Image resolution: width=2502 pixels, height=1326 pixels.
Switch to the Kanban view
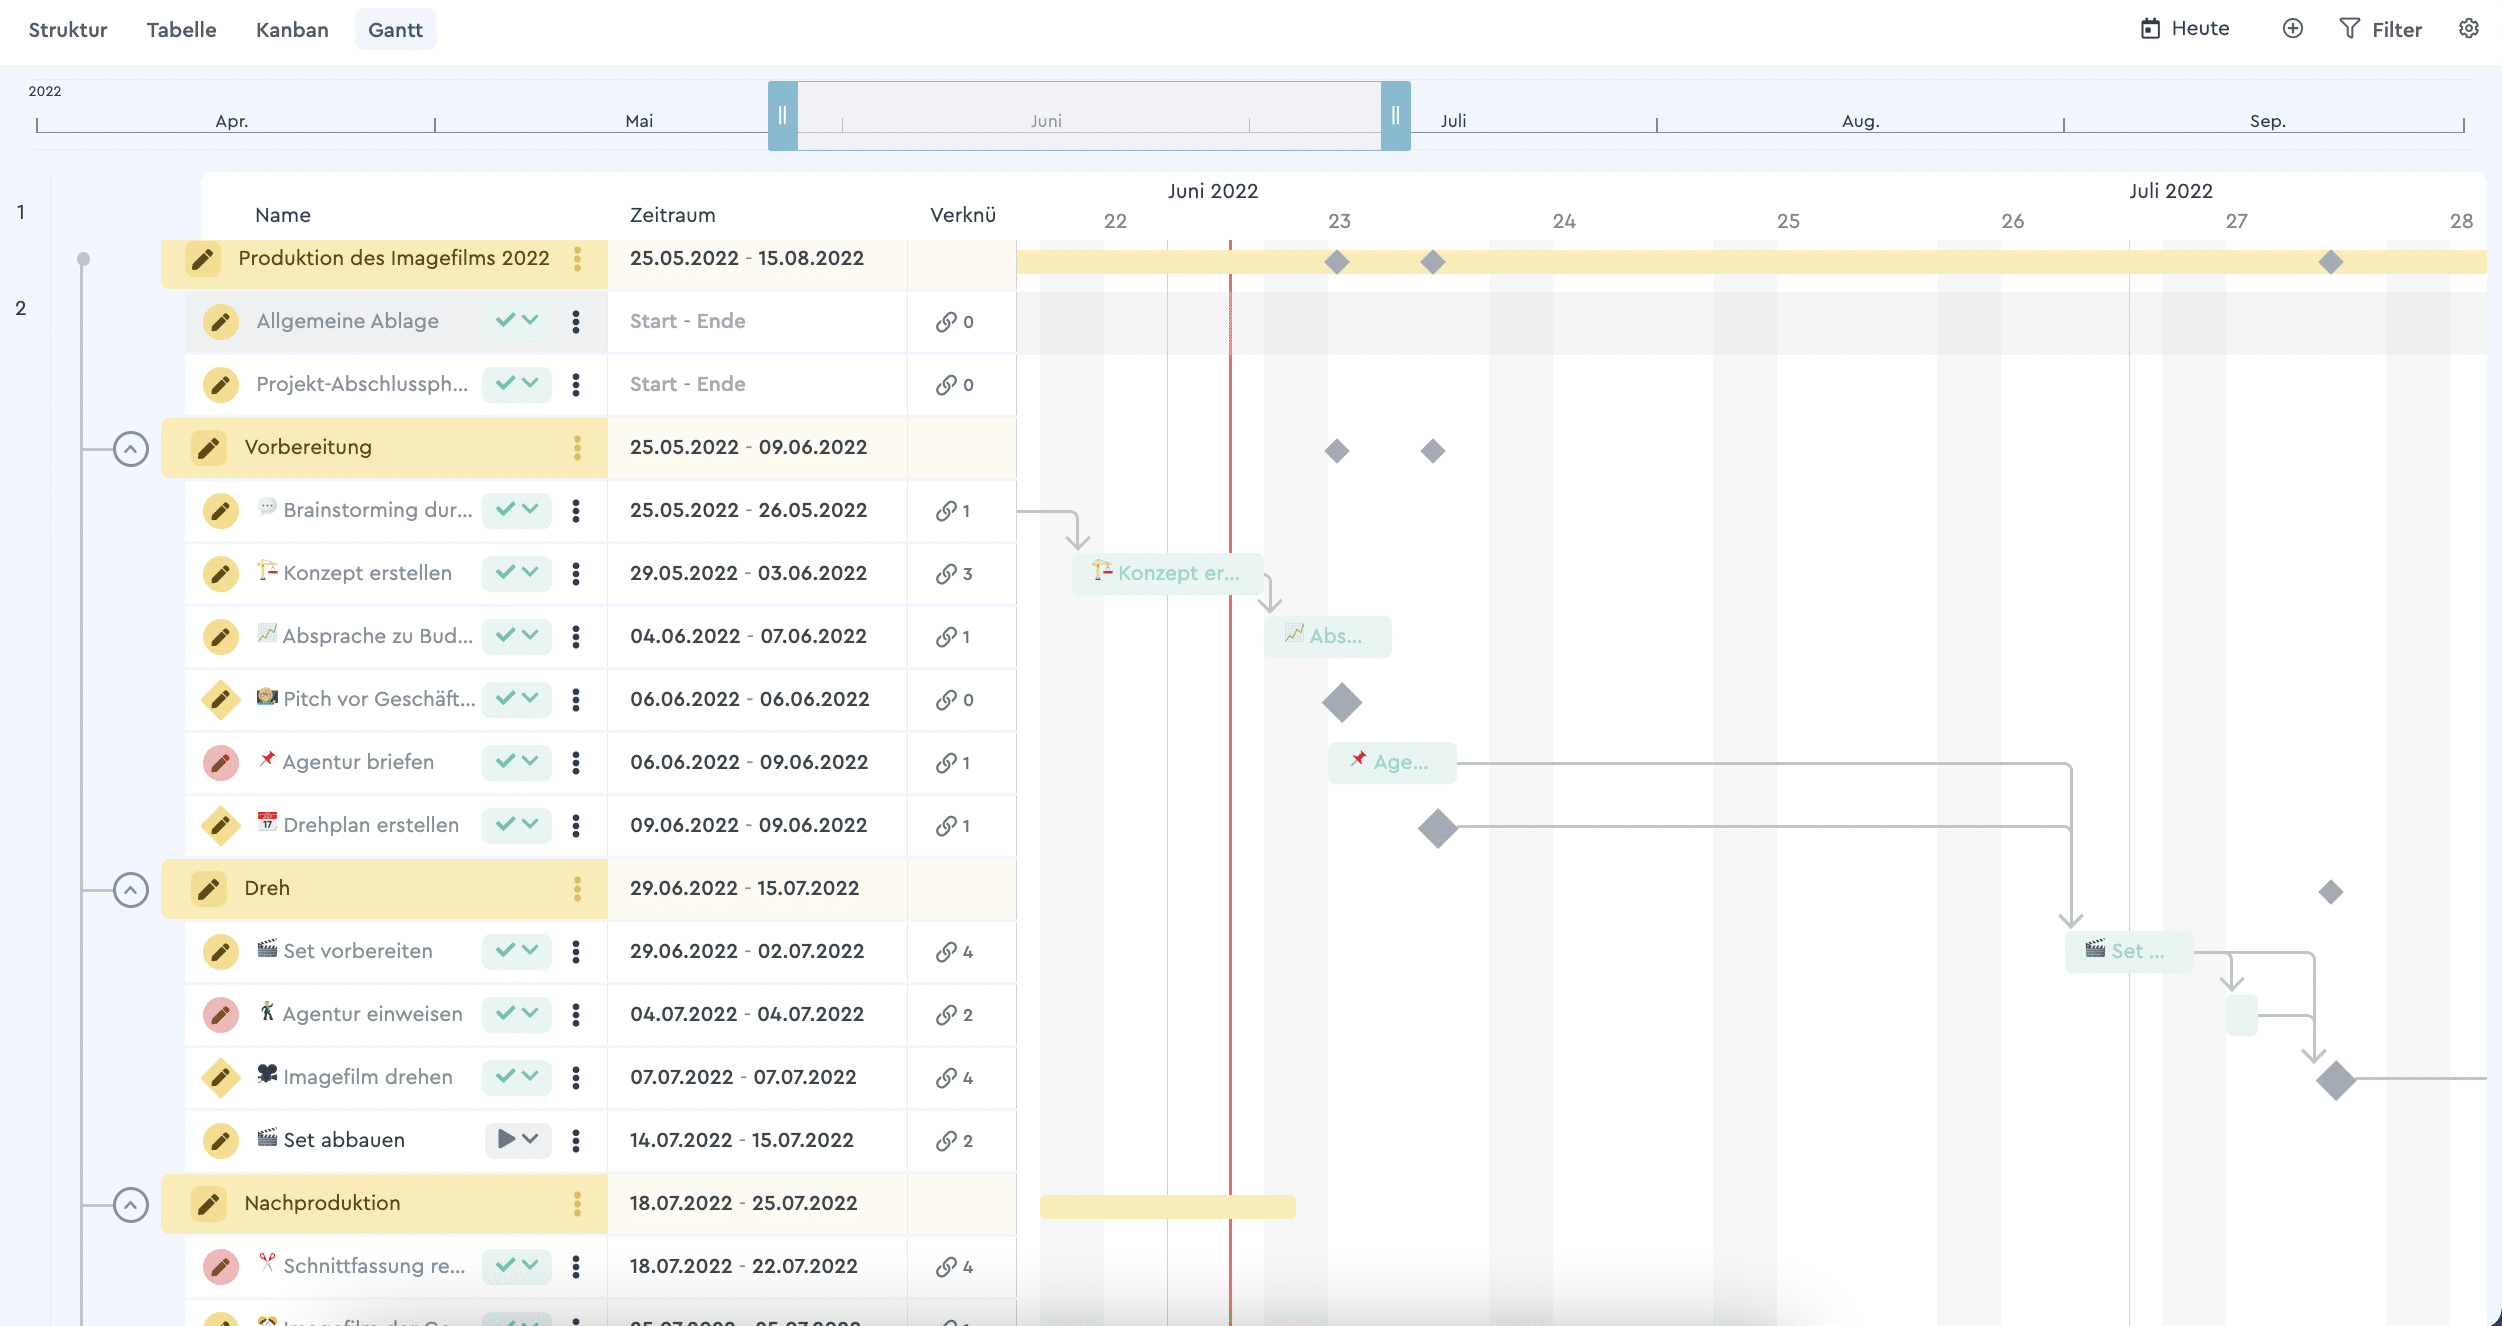coord(292,30)
